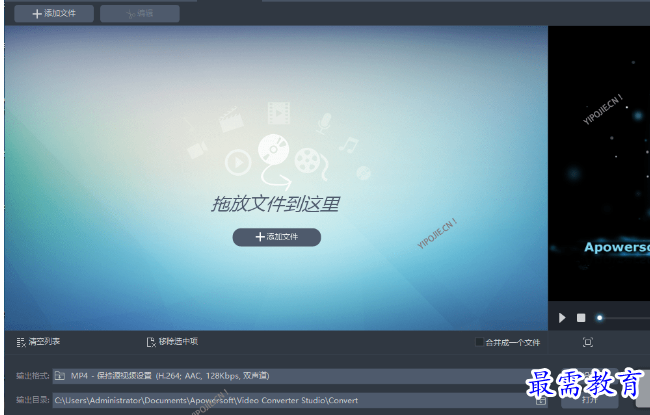Click the top toolbar 添加文件 button
The height and width of the screenshot is (415, 650).
coord(54,14)
